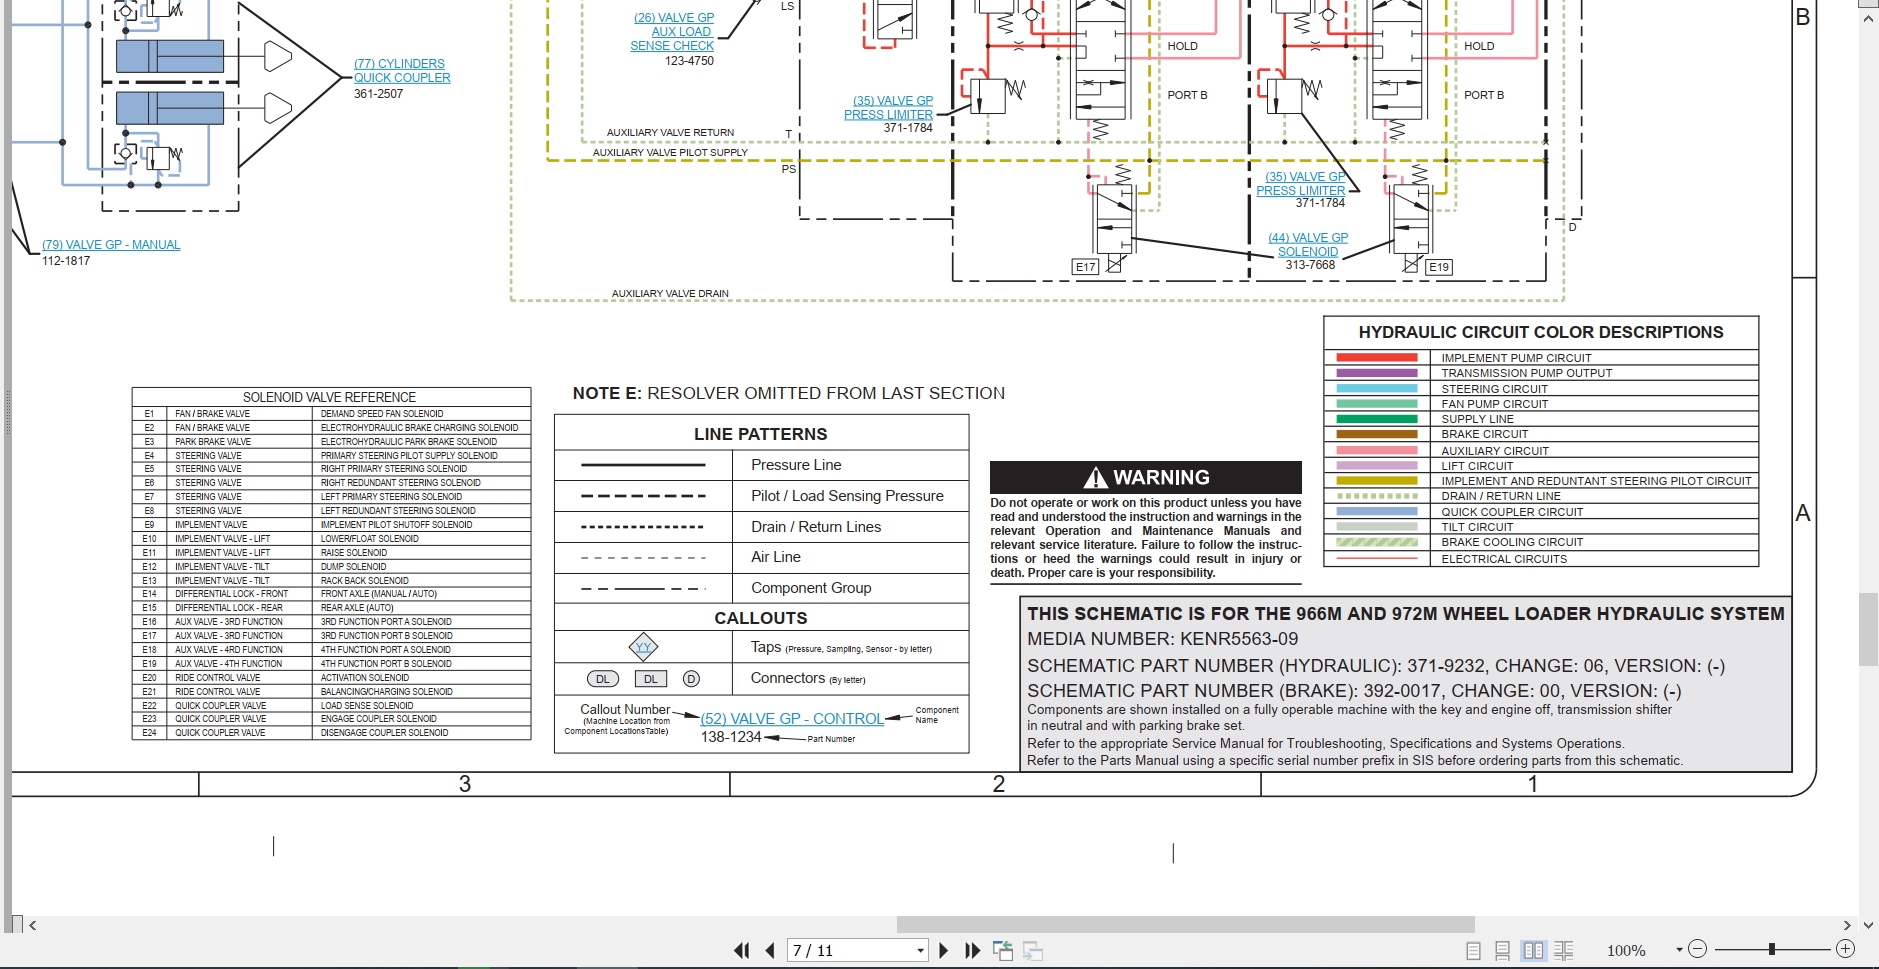This screenshot has width=1879, height=969.
Task: Open (79) Valve GP - Manual link
Action: 111,244
